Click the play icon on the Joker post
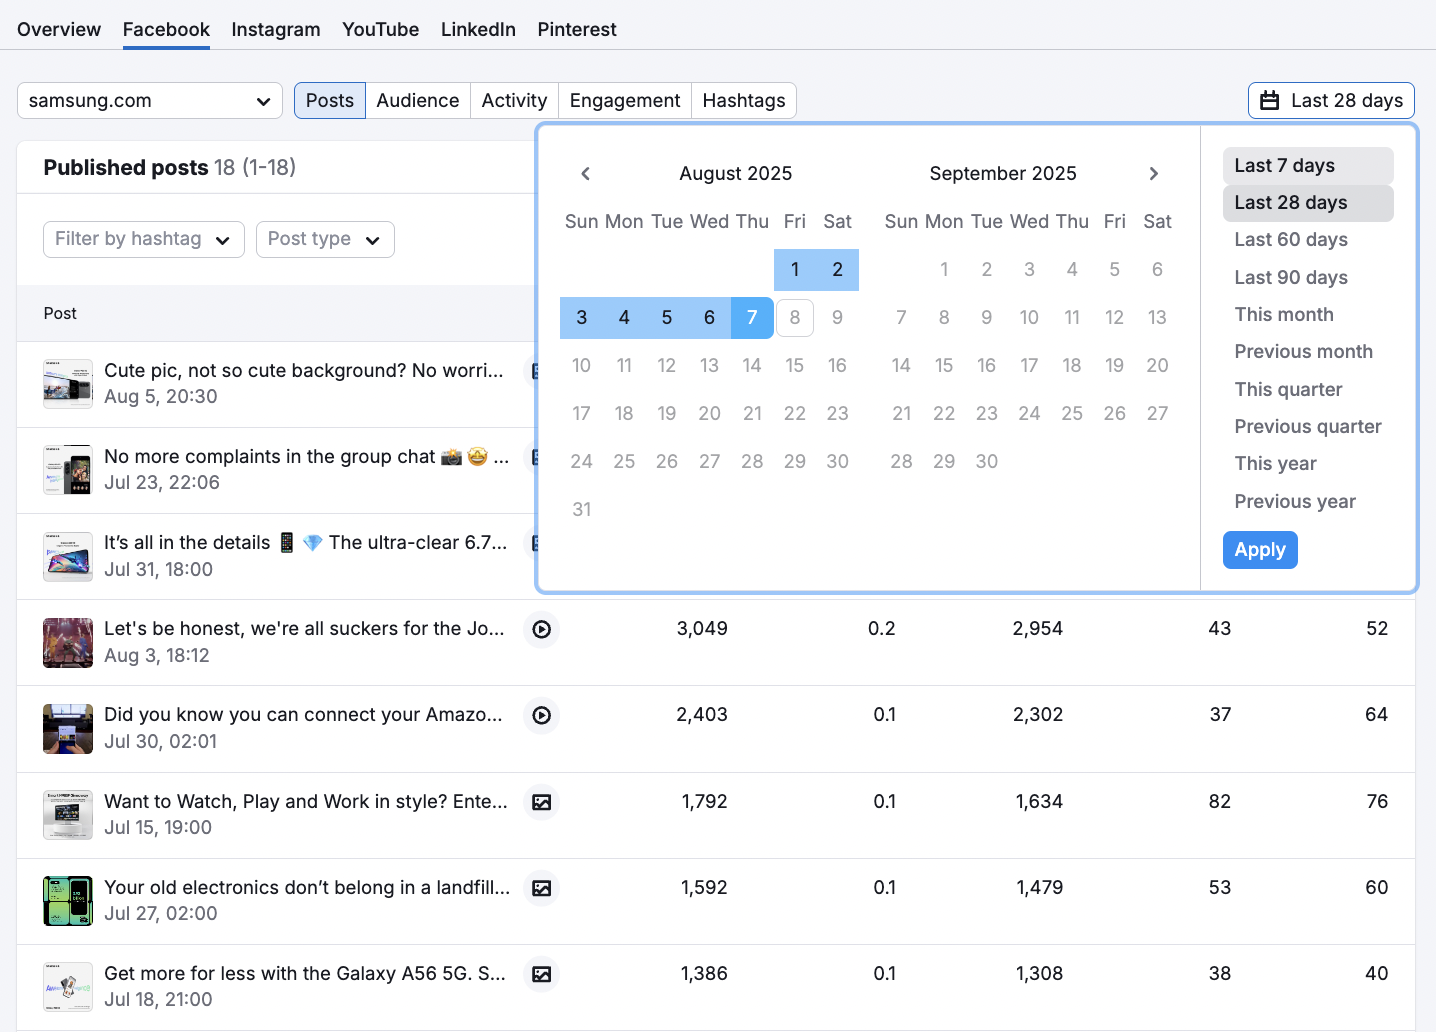The image size is (1436, 1032). coord(541,629)
